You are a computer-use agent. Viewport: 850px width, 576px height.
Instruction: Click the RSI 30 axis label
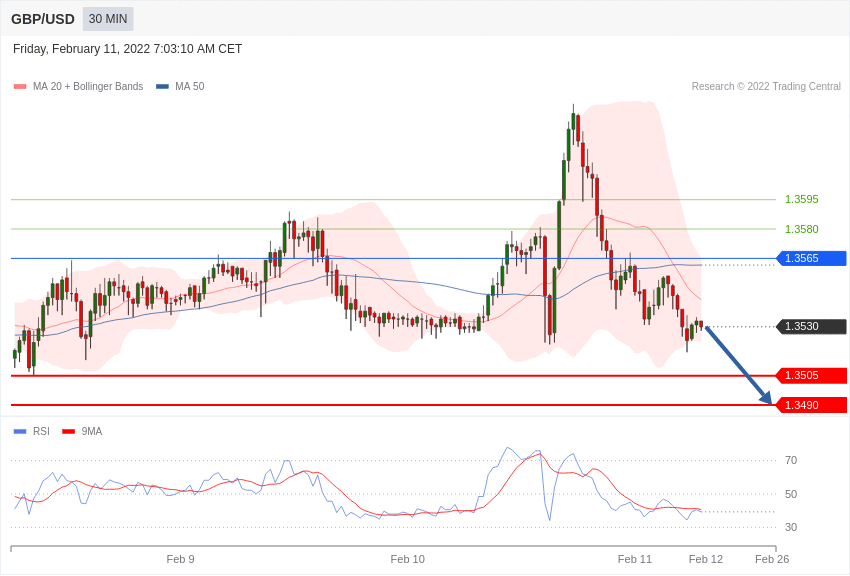coord(791,527)
